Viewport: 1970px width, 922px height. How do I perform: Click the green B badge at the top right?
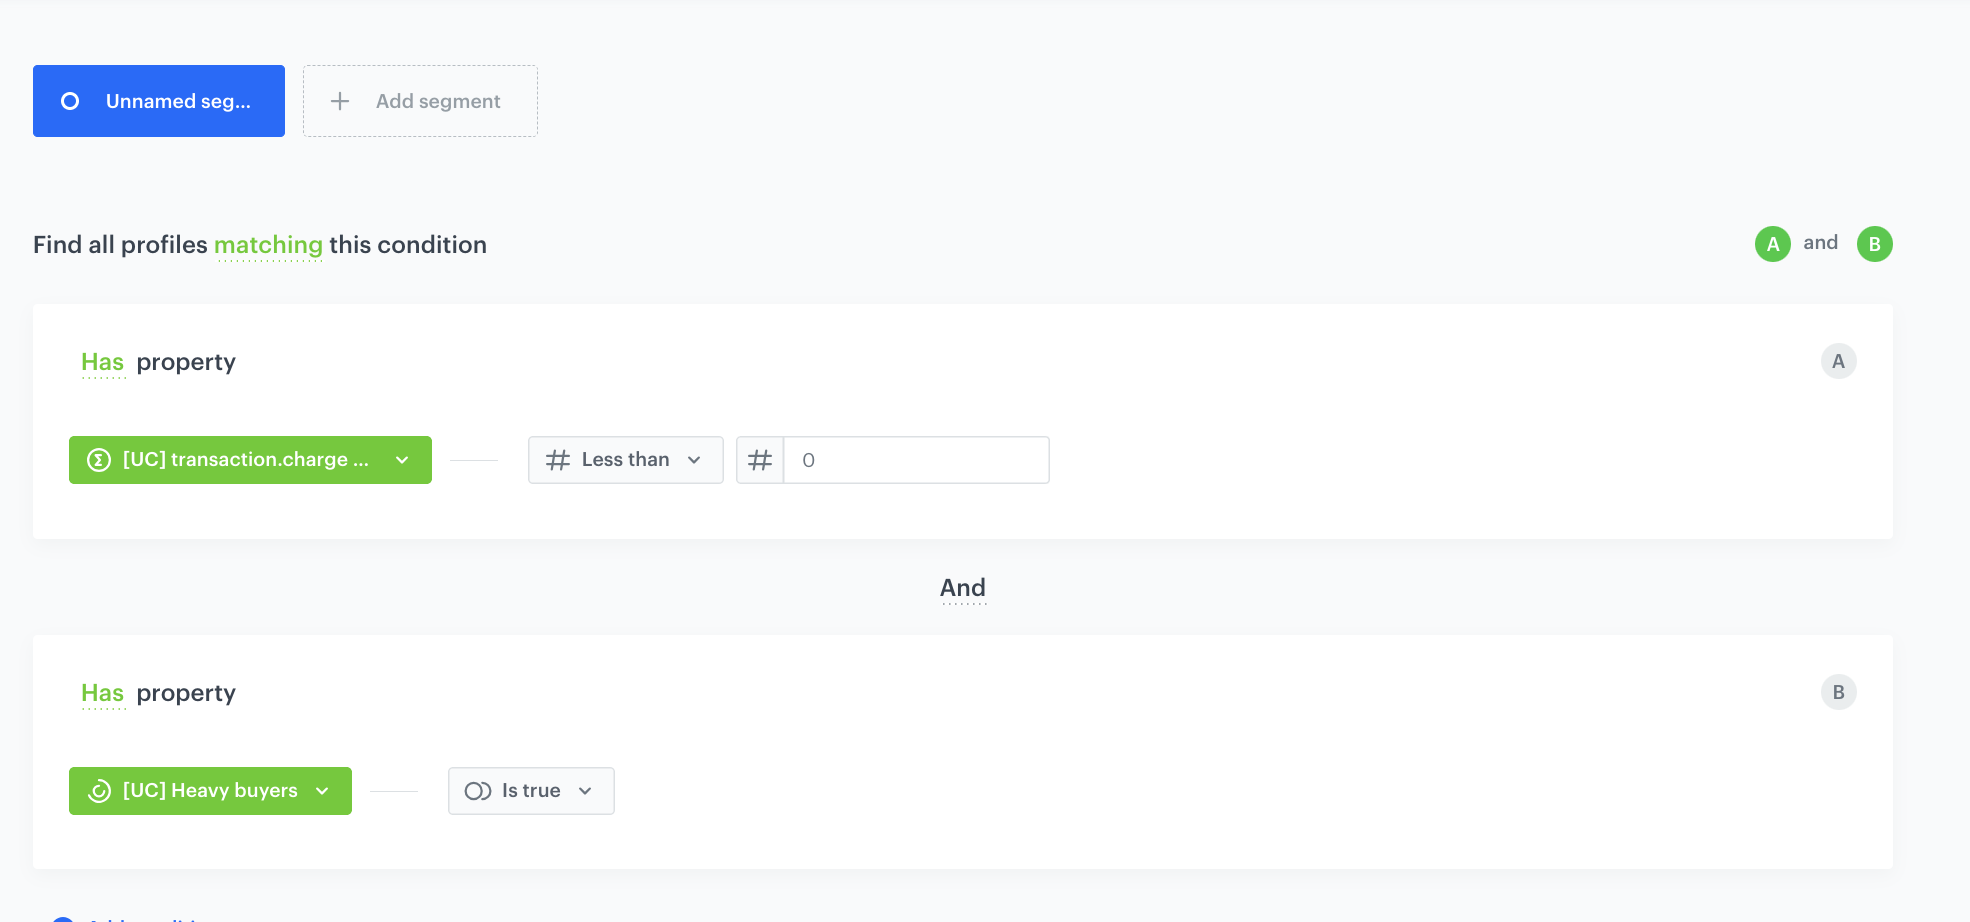[1875, 243]
